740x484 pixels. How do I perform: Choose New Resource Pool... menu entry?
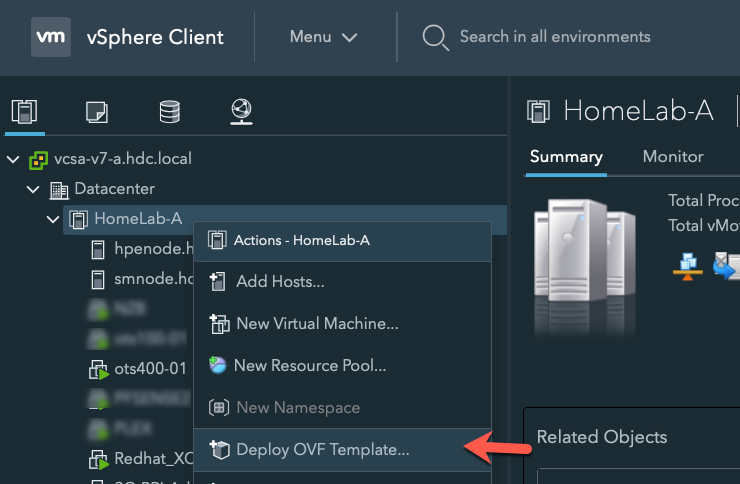tap(342, 366)
